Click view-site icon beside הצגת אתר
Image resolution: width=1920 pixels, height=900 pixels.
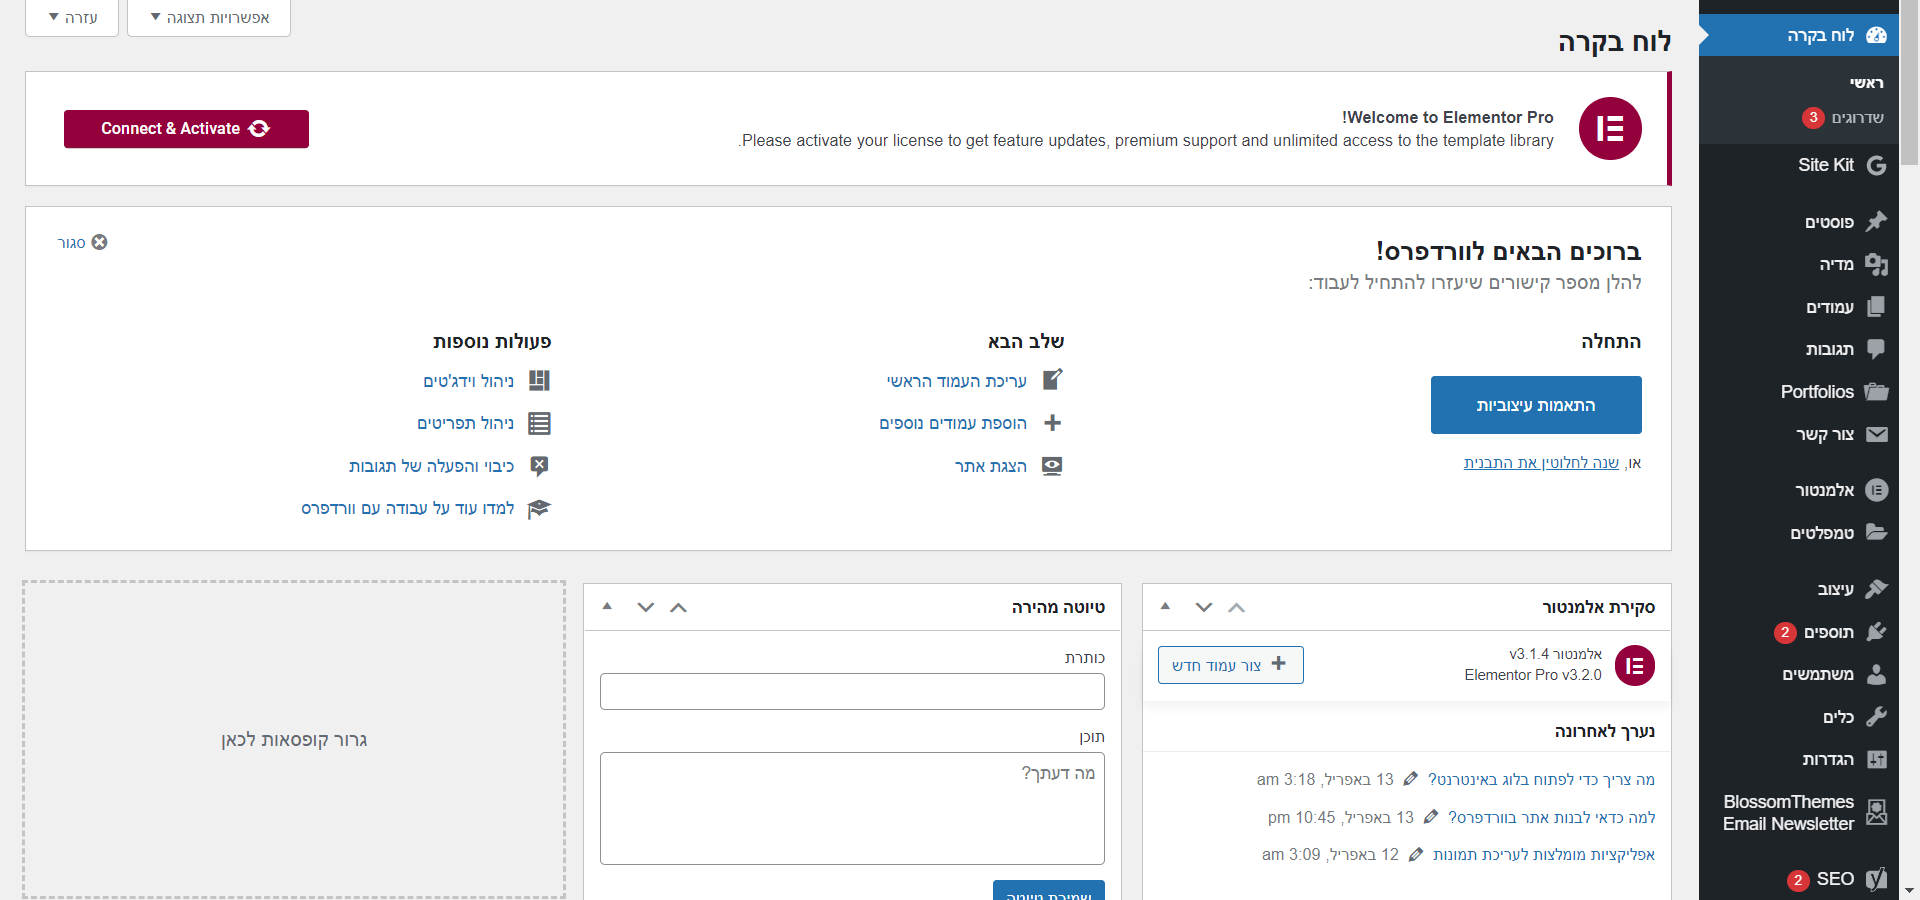pyautogui.click(x=1052, y=466)
